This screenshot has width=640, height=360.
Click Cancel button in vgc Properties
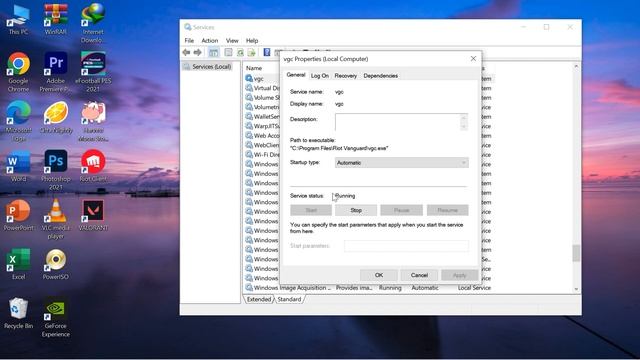(419, 275)
